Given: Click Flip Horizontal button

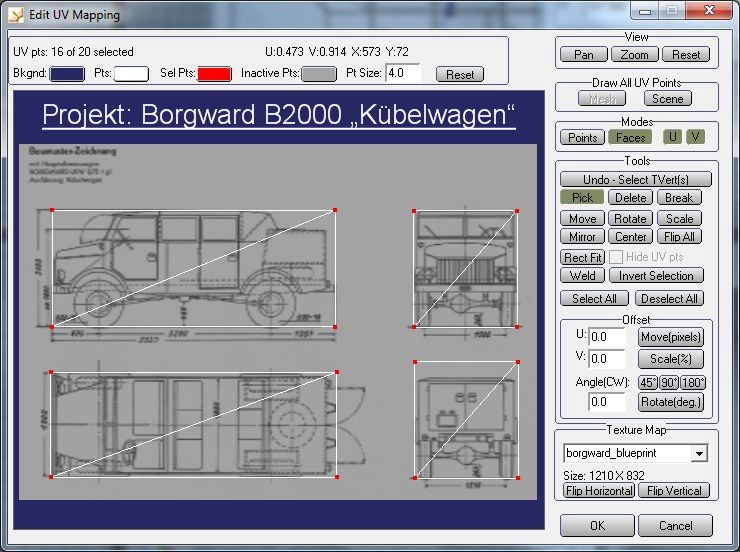Looking at the screenshot, I should [x=599, y=491].
